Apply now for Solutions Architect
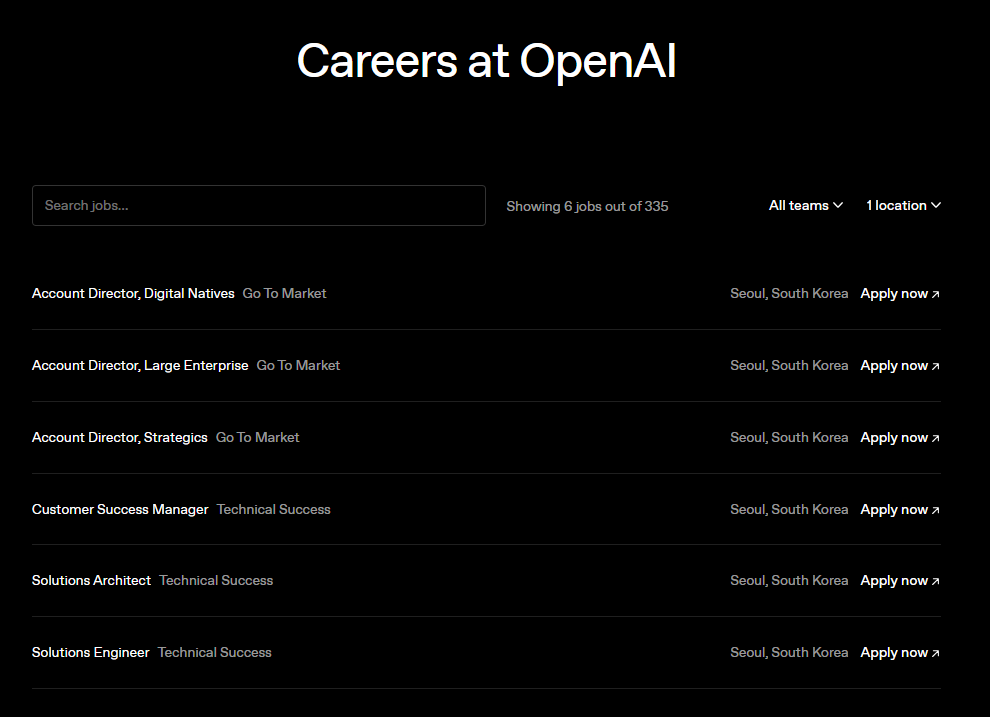This screenshot has width=990, height=717. click(x=900, y=580)
